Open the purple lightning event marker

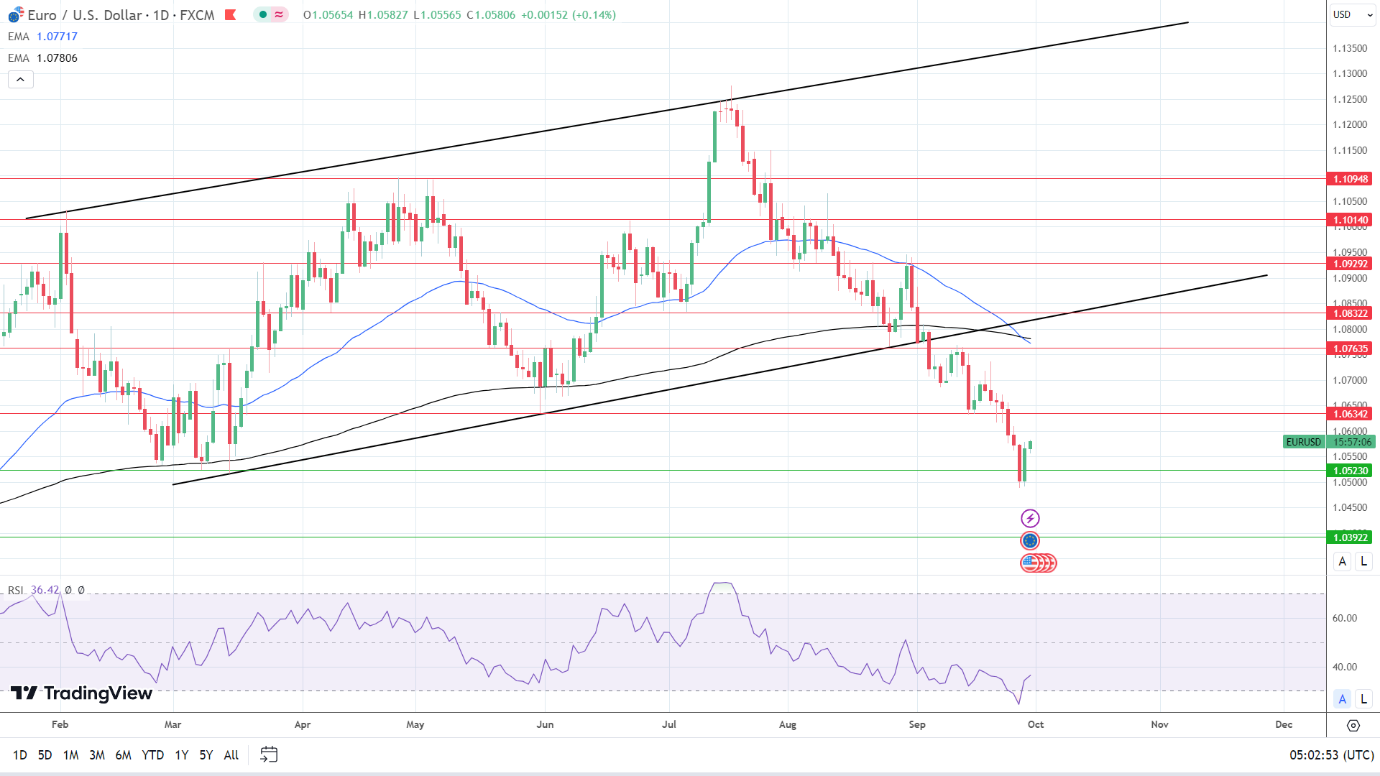coord(1030,518)
